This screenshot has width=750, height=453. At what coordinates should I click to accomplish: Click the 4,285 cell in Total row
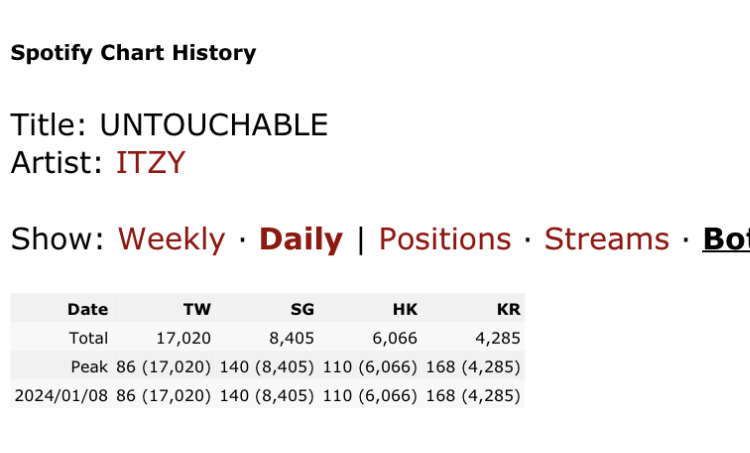click(500, 338)
